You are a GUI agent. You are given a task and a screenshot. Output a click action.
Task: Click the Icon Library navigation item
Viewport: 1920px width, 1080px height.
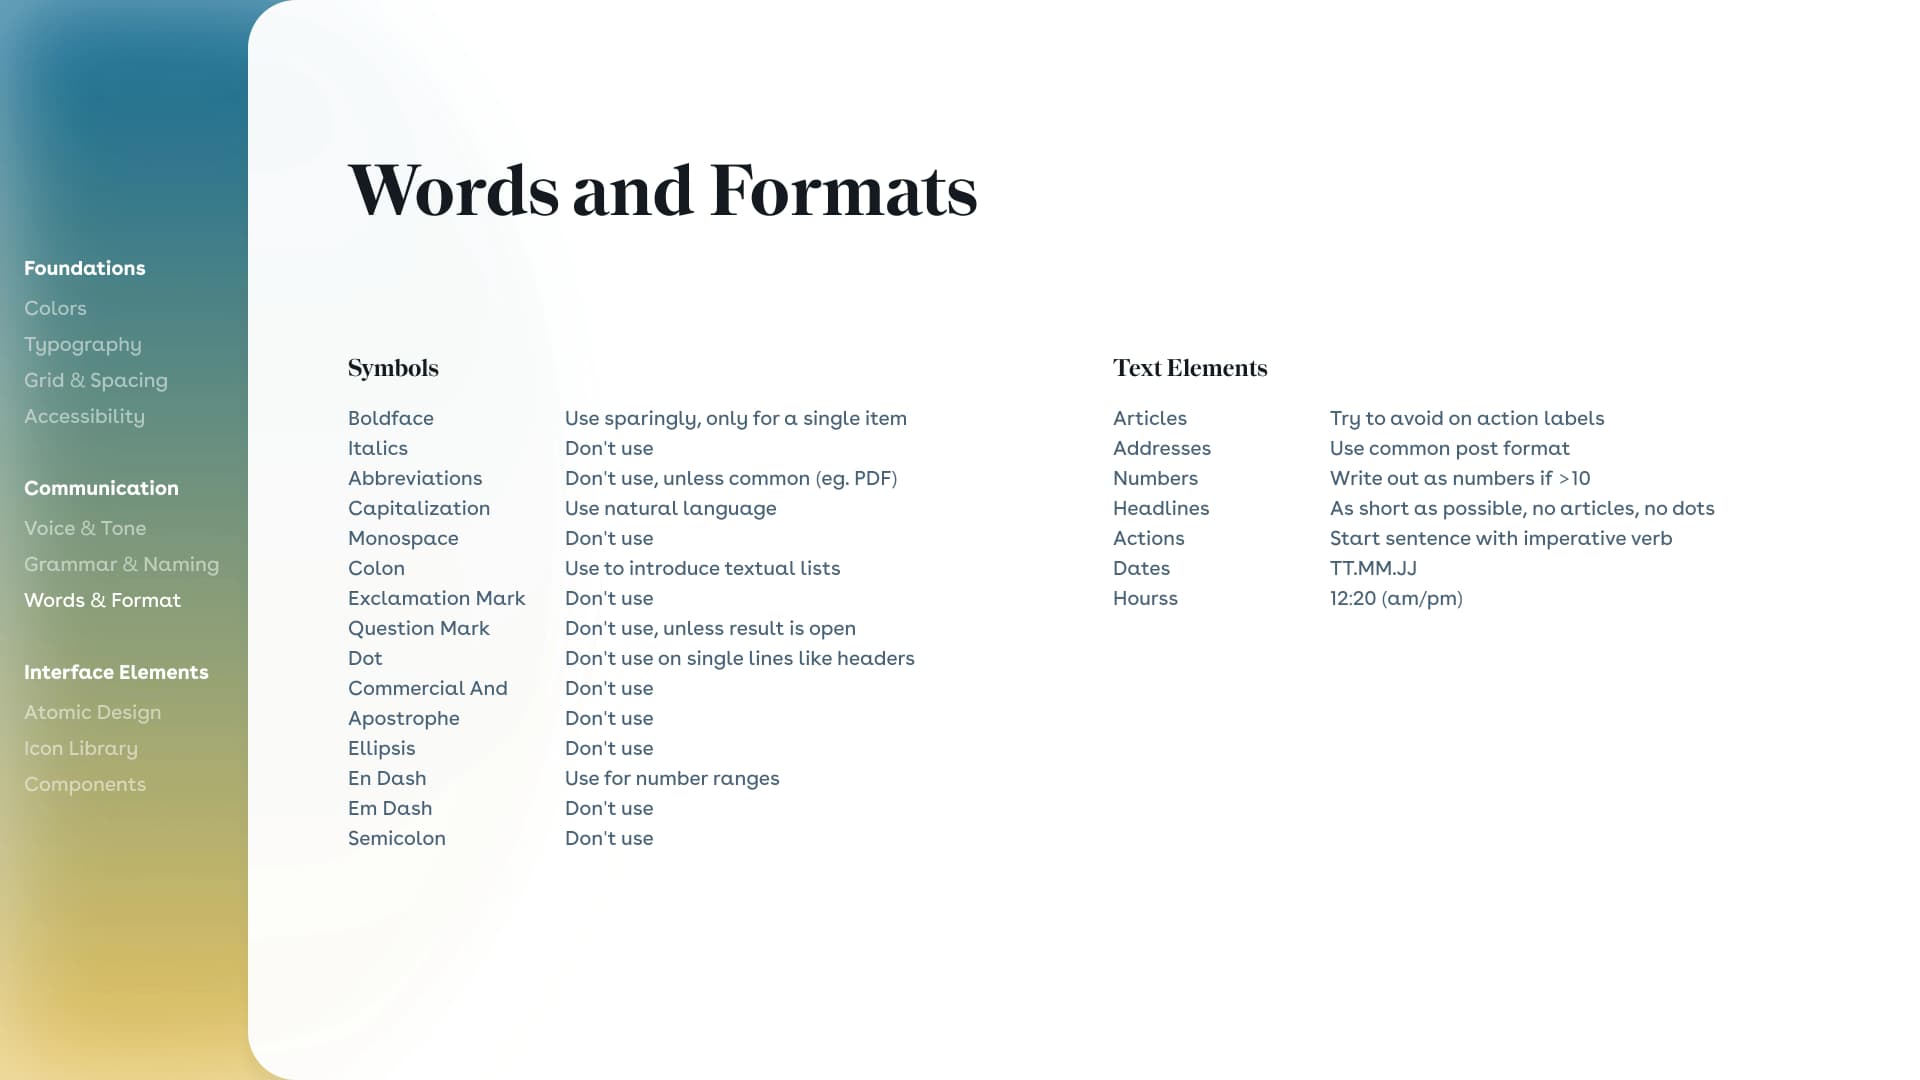(80, 748)
